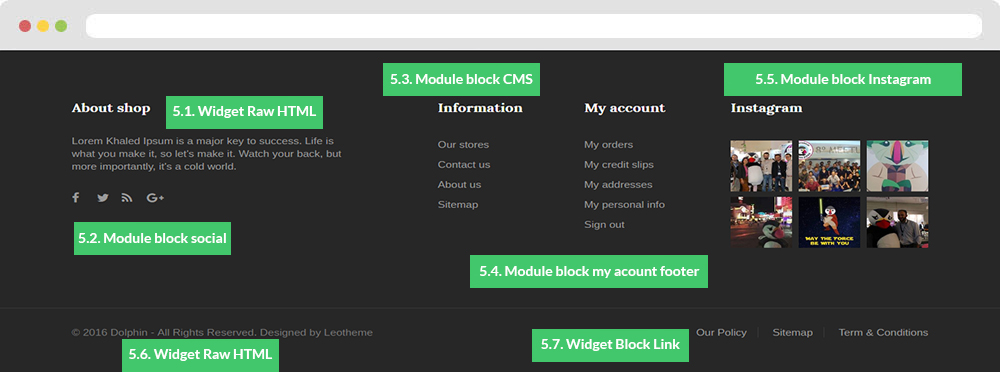Open Sitemap under Information
The image size is (1000, 372).
458,205
